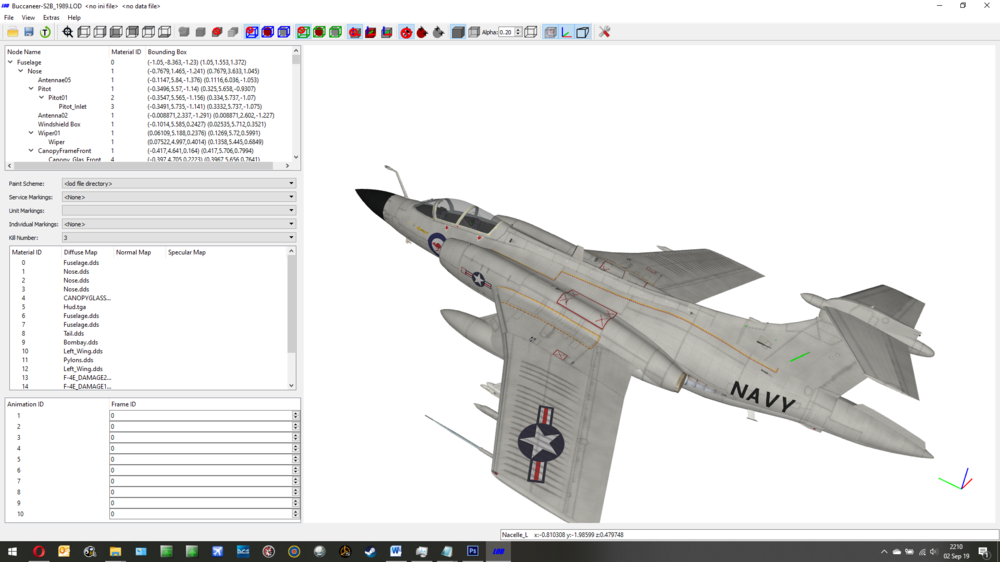Open the Unit Markings dropdown
Viewport: 1000px width, 562px height.
[x=179, y=211]
